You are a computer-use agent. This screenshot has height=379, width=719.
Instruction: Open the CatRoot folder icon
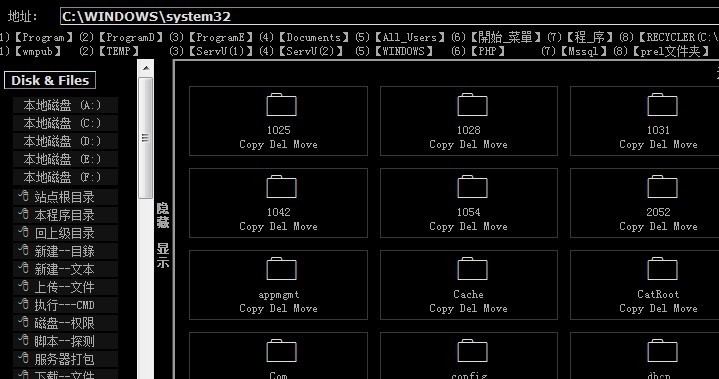(x=662, y=269)
